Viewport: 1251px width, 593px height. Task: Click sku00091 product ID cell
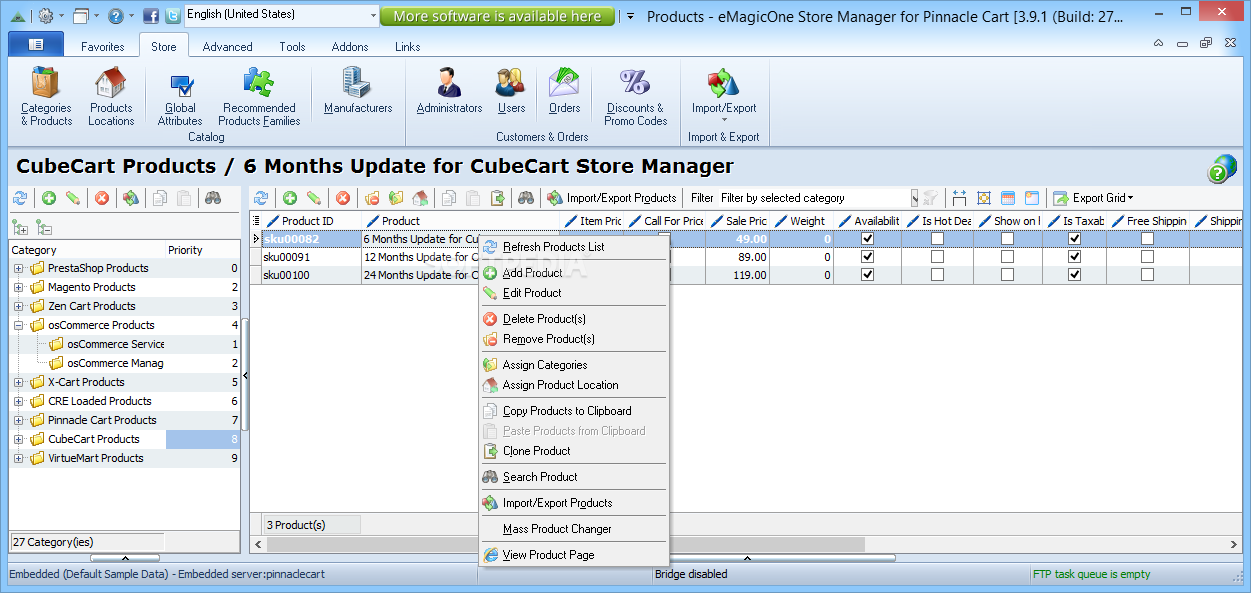(x=311, y=257)
